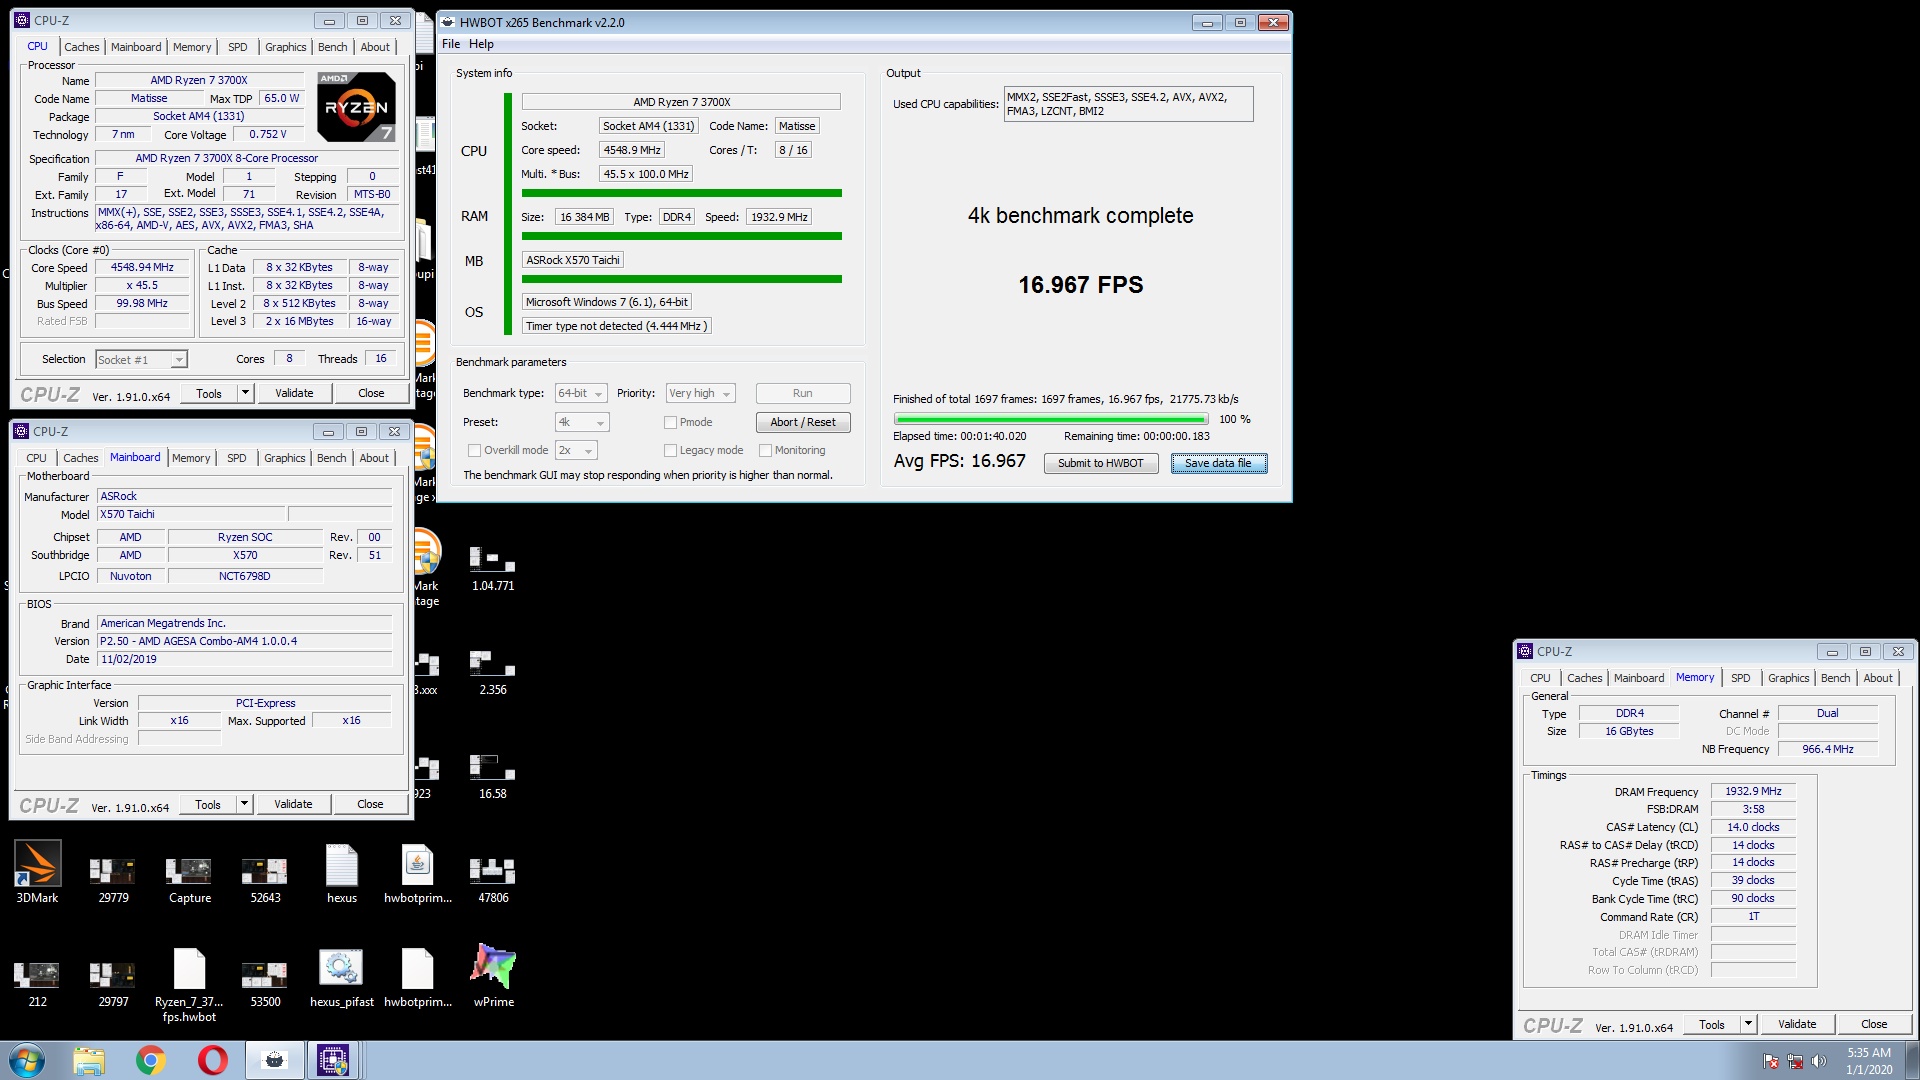Open the 29779 screenshot file icon
Screen dimensions: 1920x1080
(x=113, y=873)
